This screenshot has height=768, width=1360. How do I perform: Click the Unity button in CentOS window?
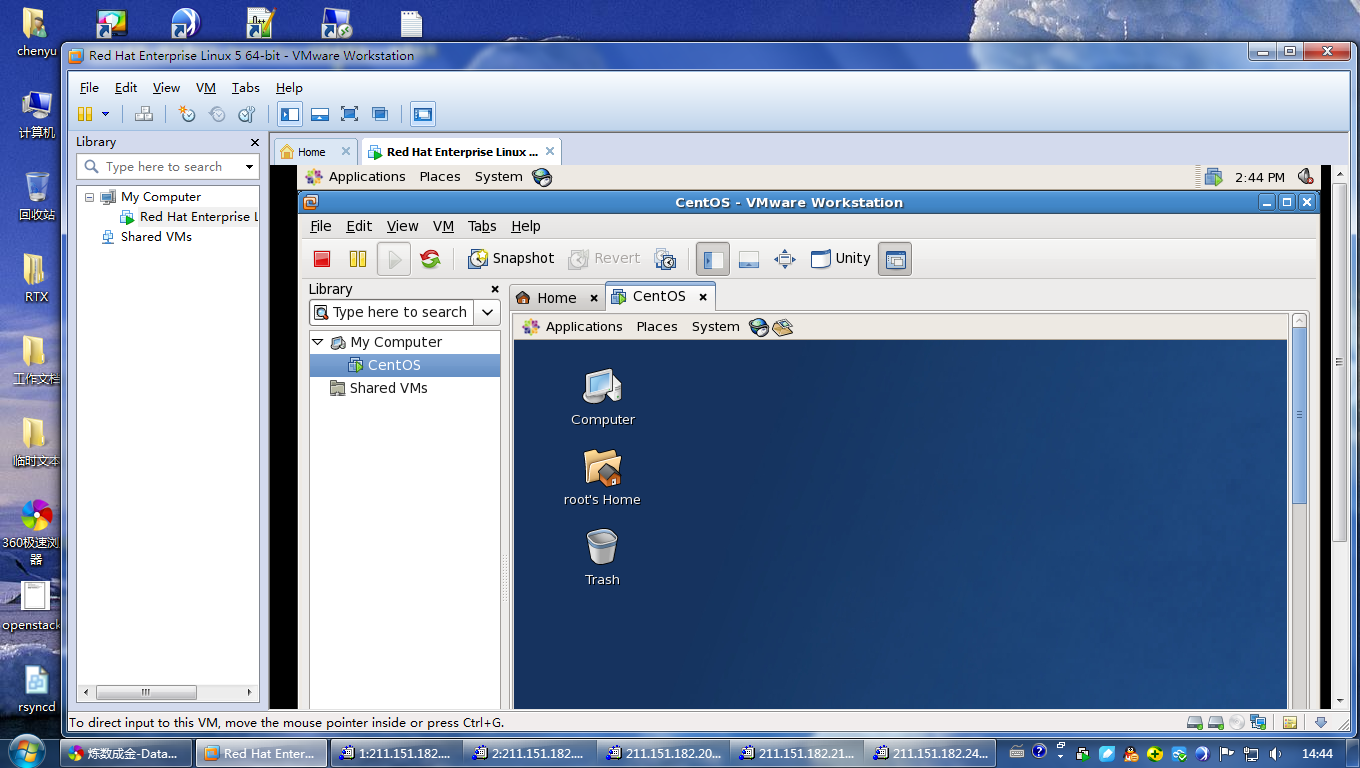(840, 258)
